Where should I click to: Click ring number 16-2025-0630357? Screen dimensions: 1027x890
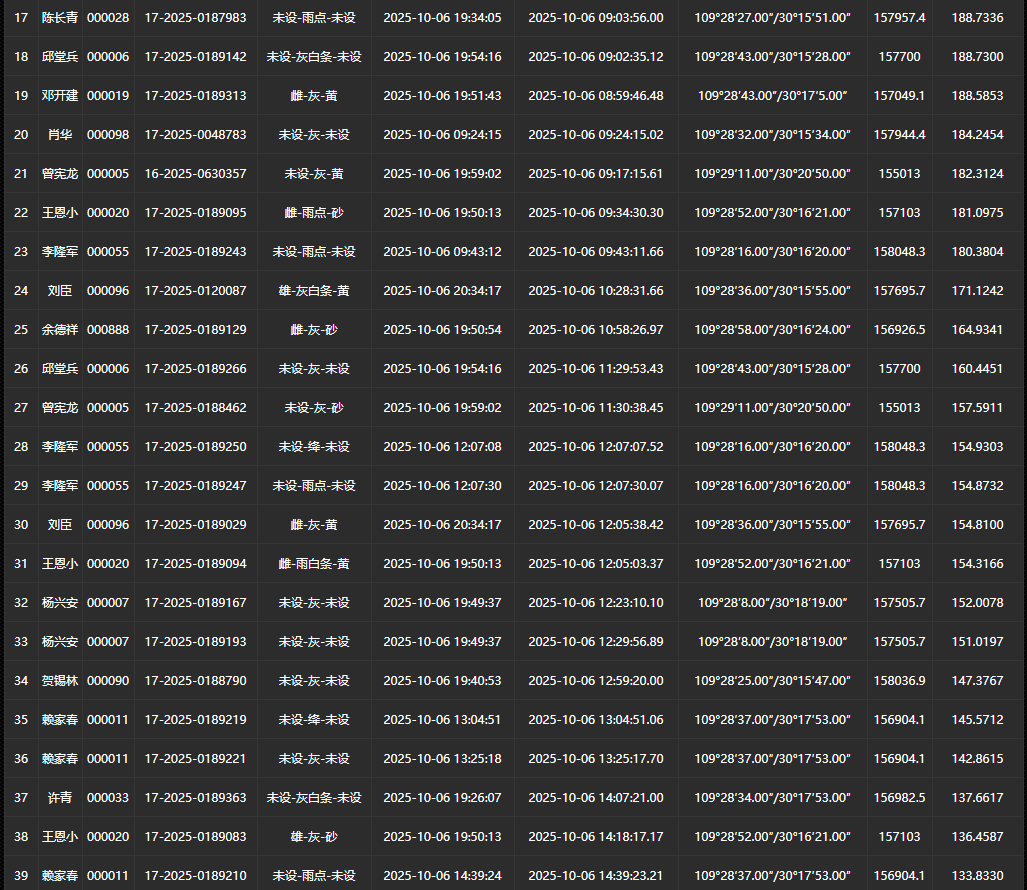[195, 174]
